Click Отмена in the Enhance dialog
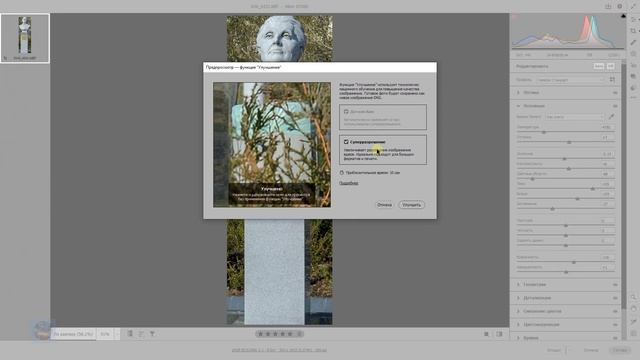The height and width of the screenshot is (360, 640). 384,205
